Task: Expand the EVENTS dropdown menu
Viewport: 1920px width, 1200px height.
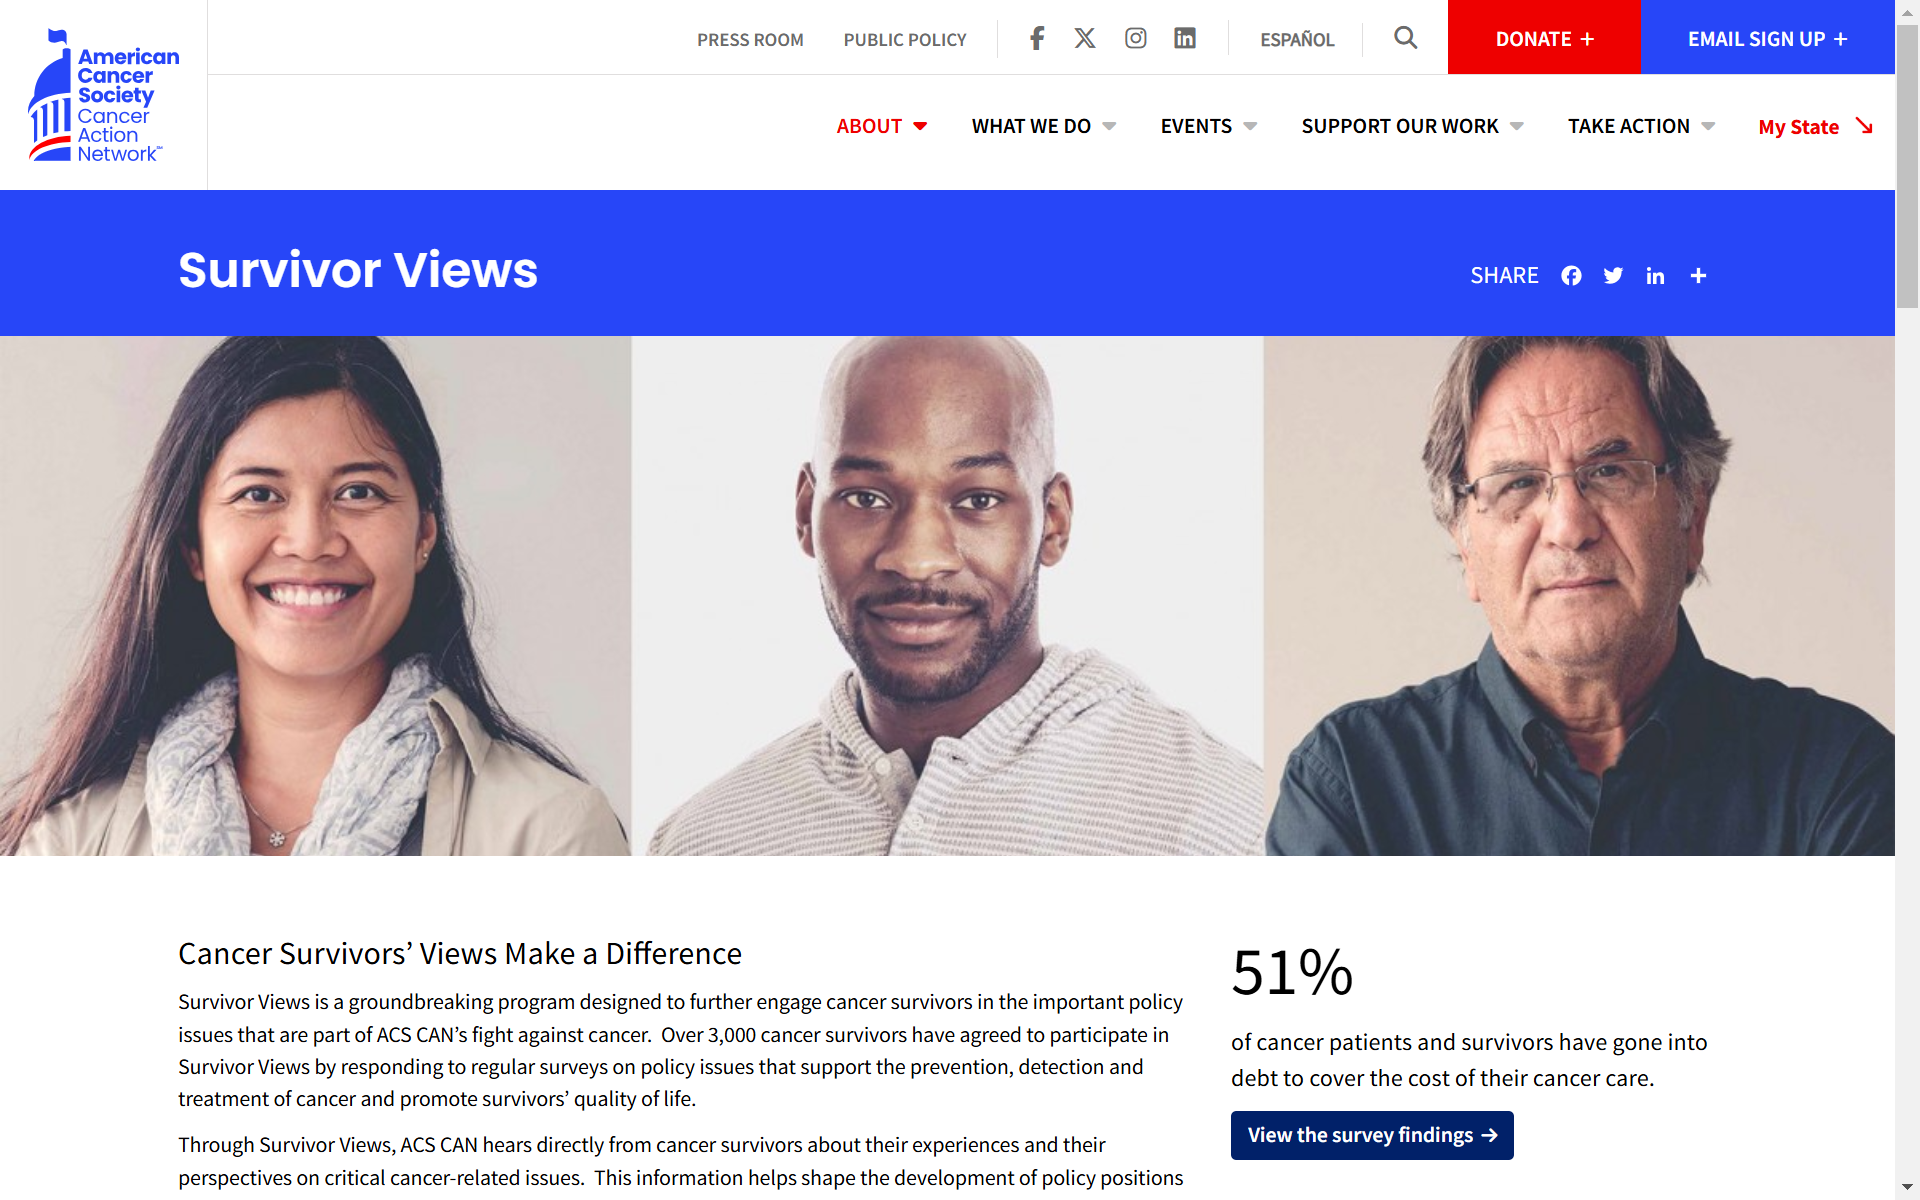Action: (x=1209, y=126)
